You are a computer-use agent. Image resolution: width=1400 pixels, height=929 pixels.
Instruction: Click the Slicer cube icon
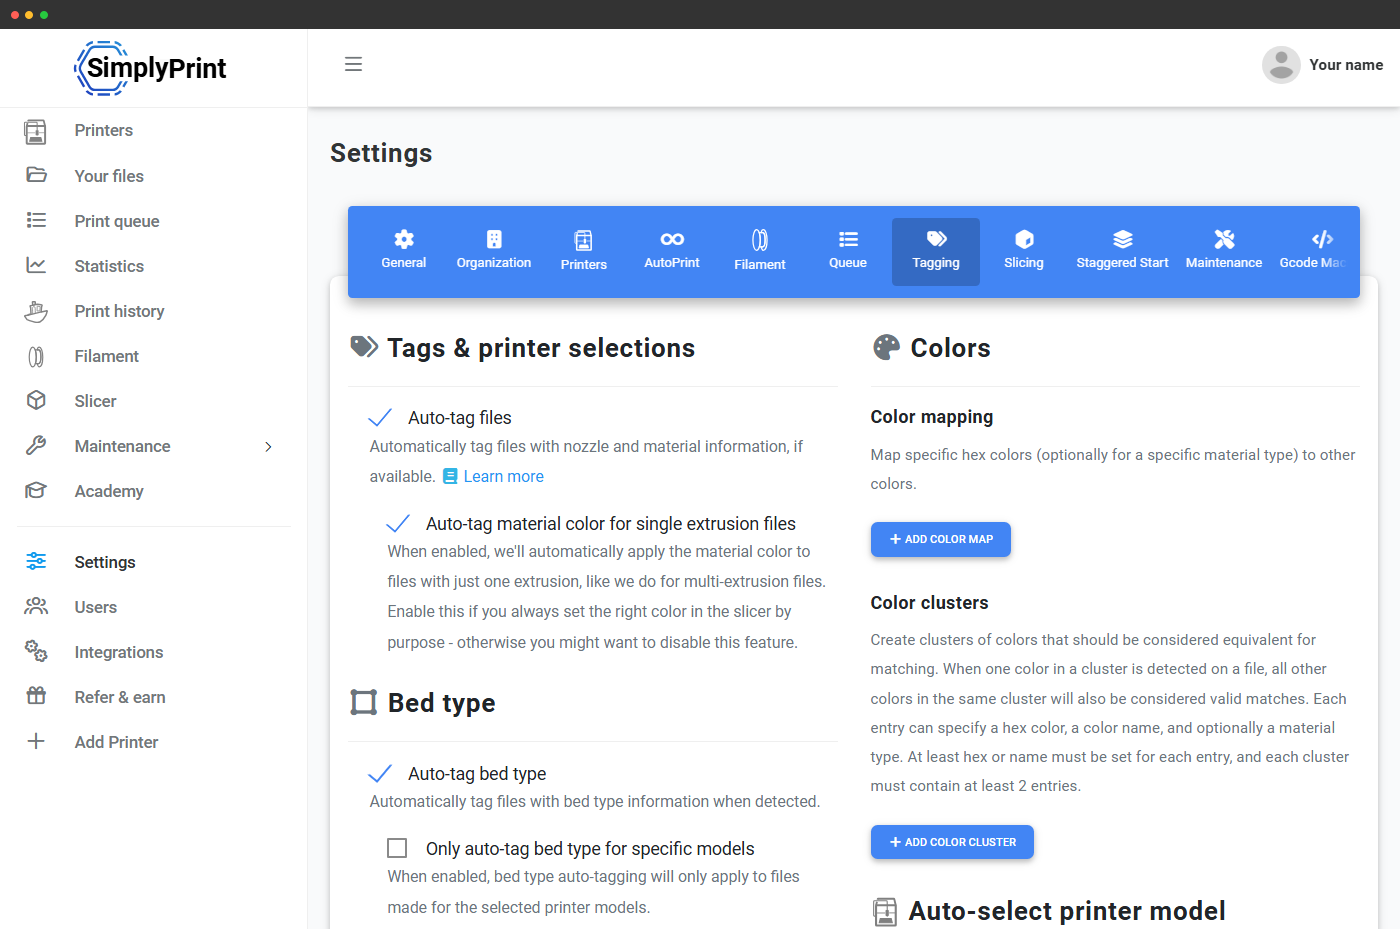tap(36, 400)
